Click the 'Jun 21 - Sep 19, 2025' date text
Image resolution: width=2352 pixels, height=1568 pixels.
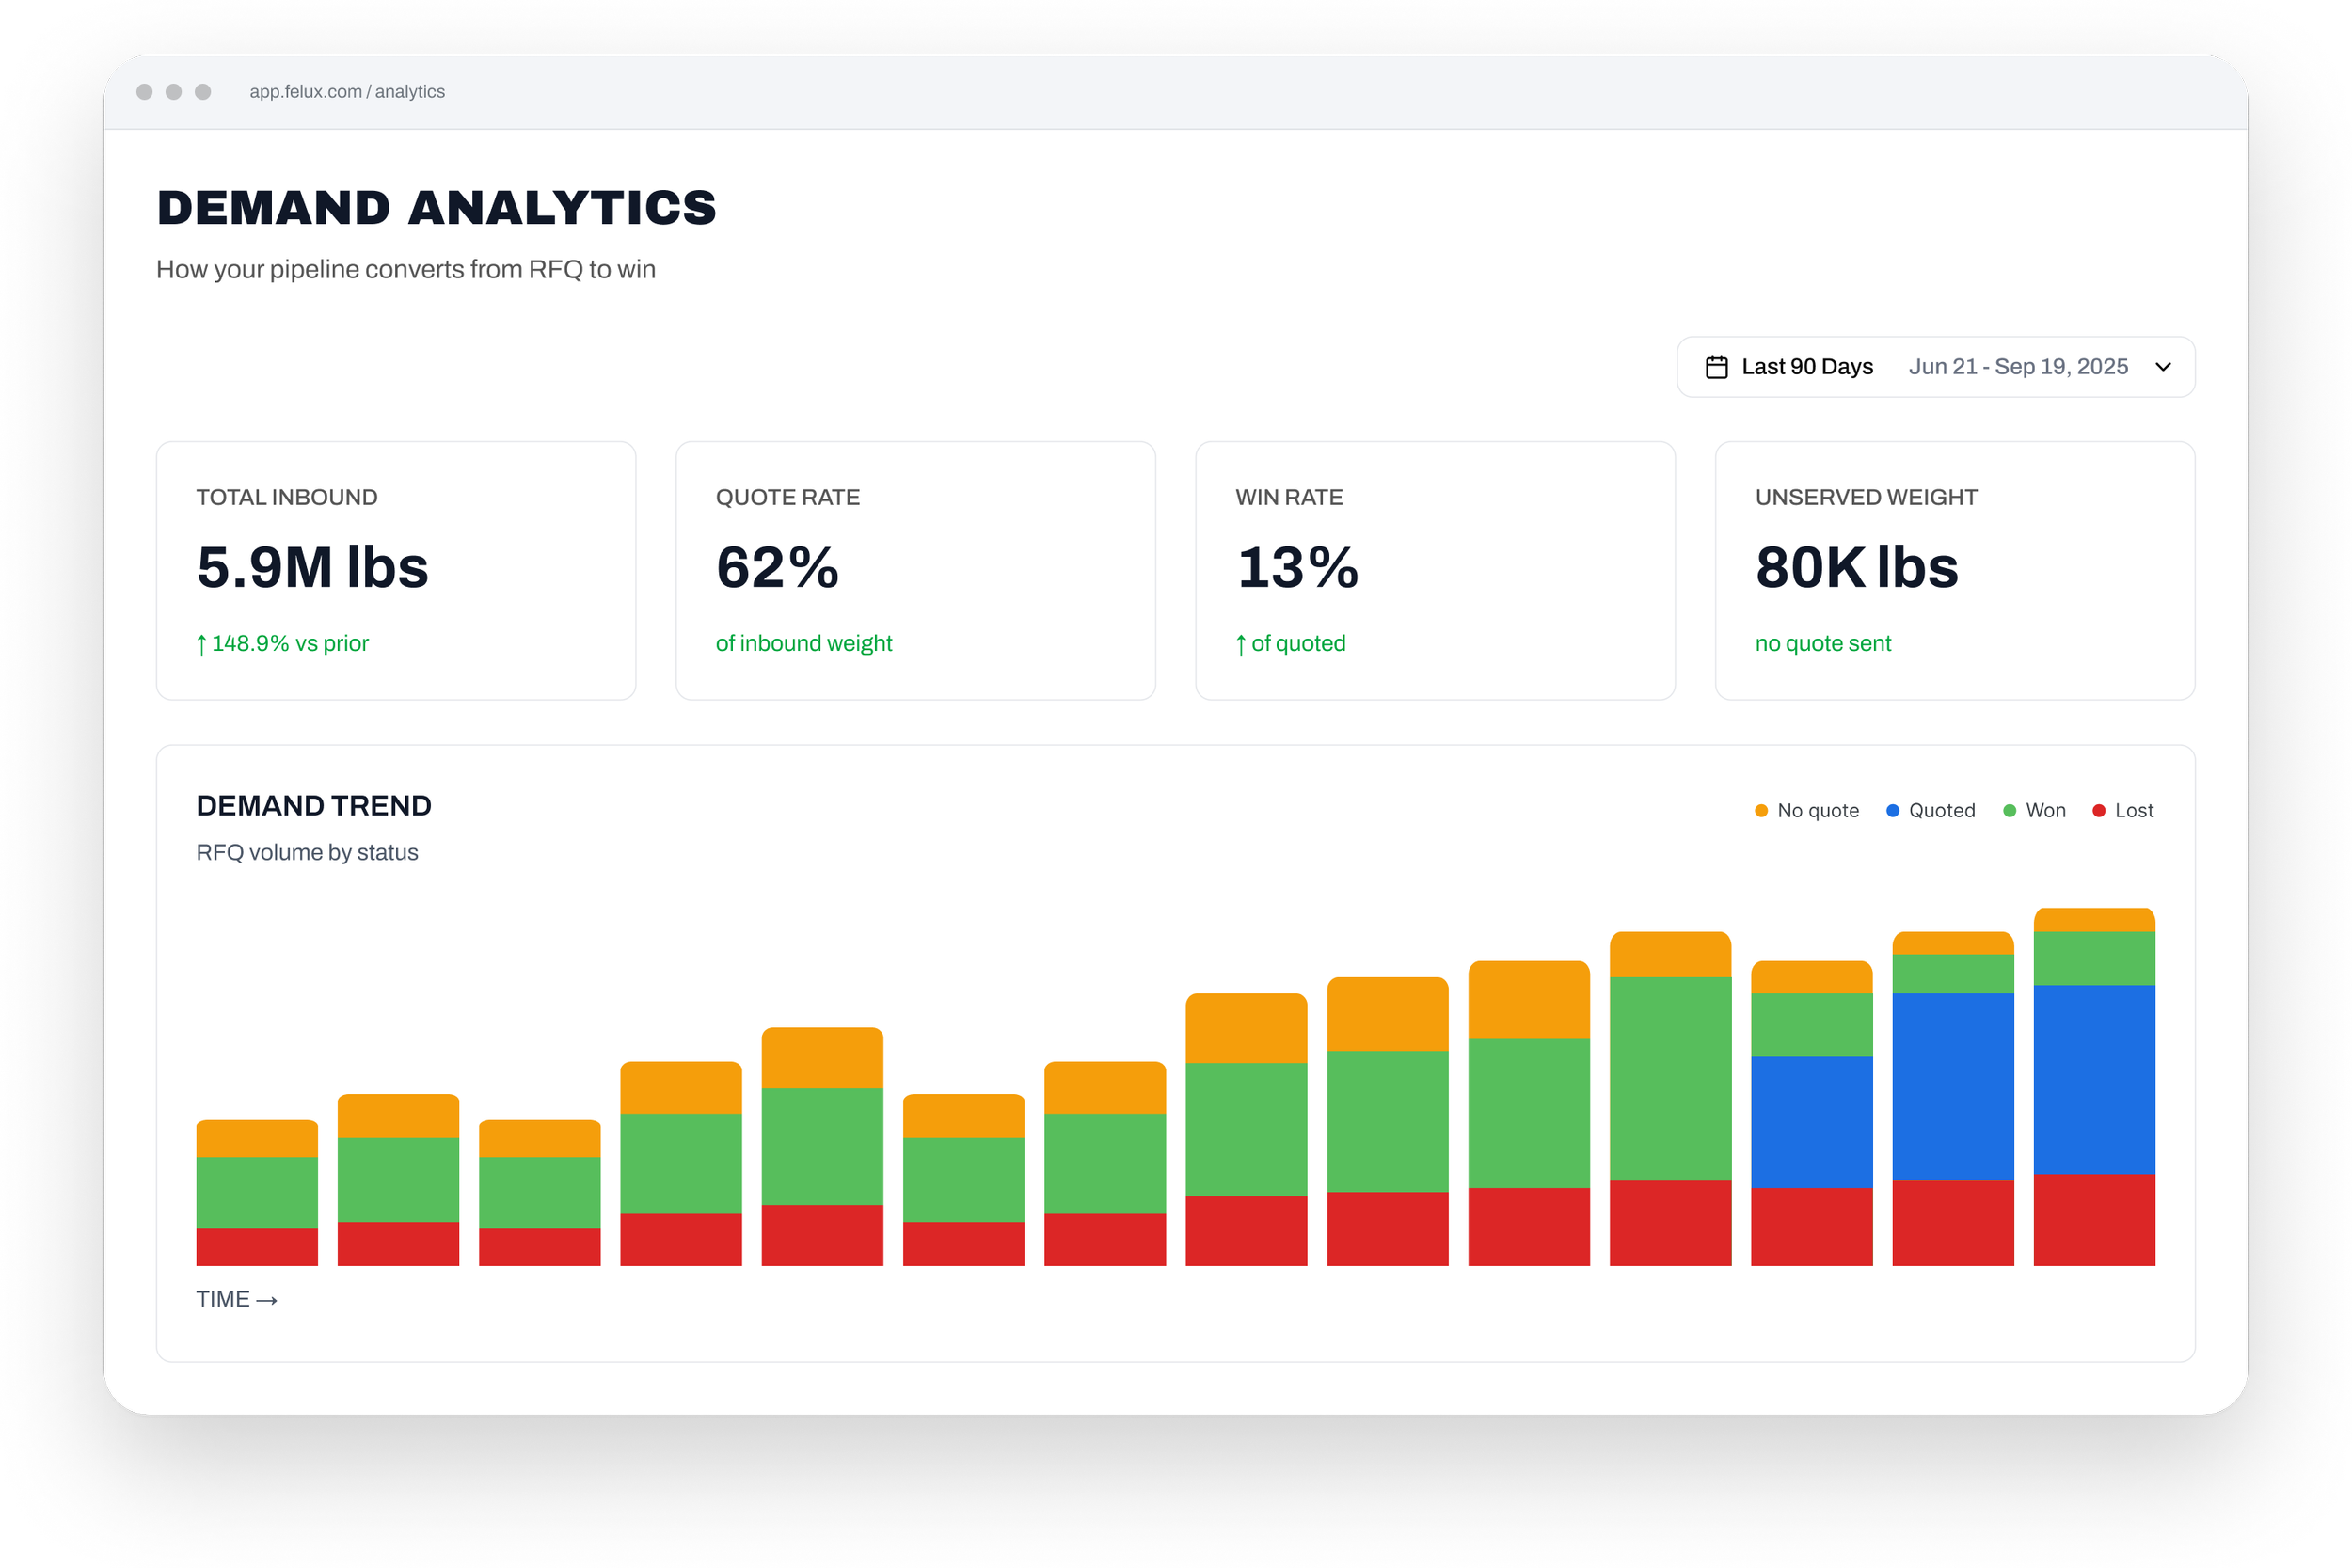click(2018, 367)
